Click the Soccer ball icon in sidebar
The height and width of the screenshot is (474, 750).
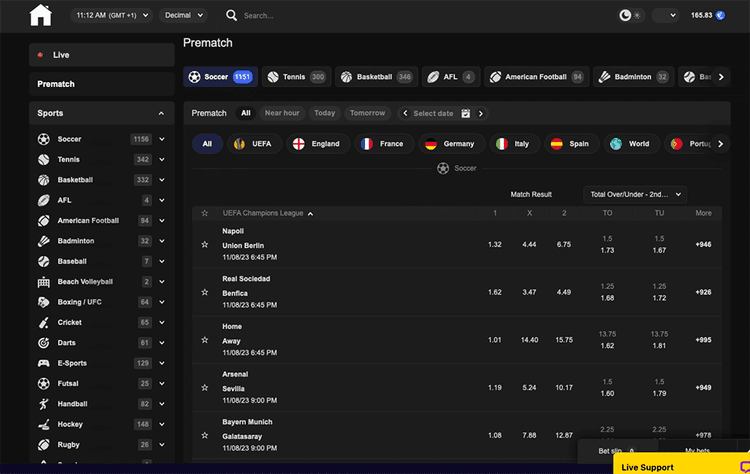point(44,139)
